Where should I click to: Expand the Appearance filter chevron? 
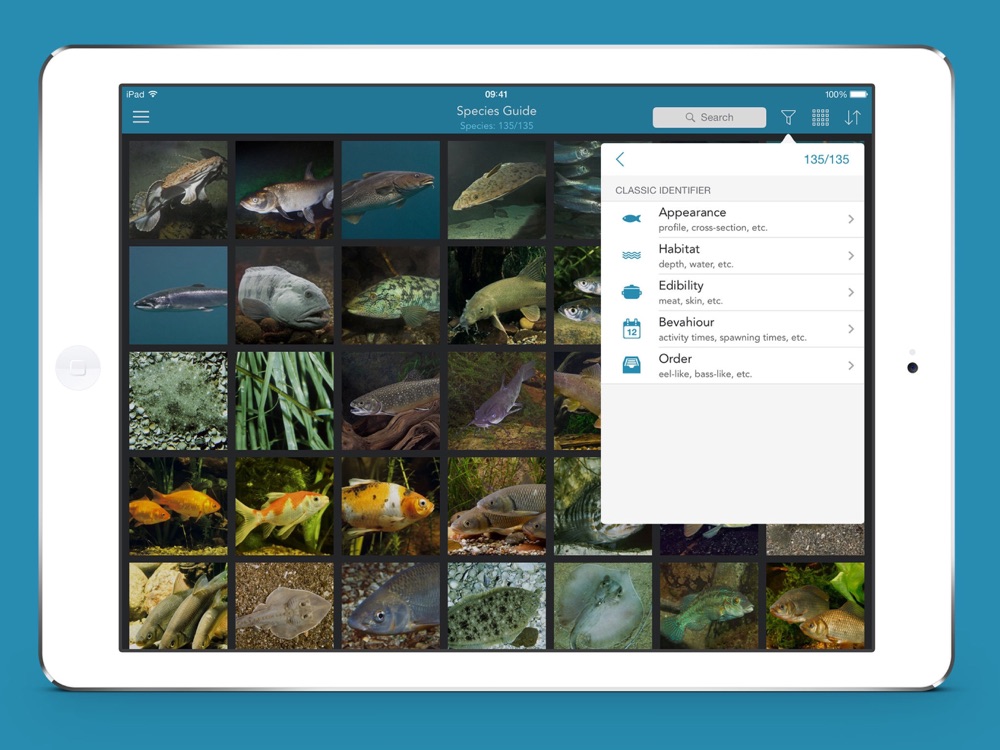[850, 219]
